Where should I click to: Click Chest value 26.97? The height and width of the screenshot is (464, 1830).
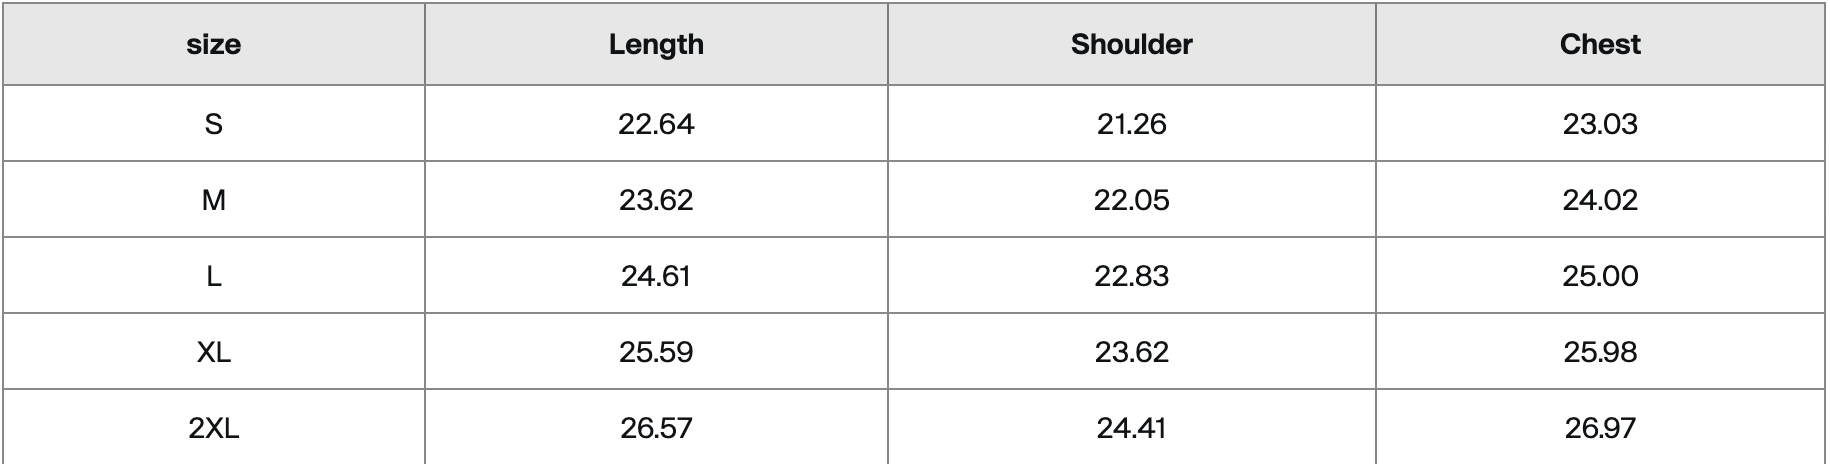coord(1600,428)
